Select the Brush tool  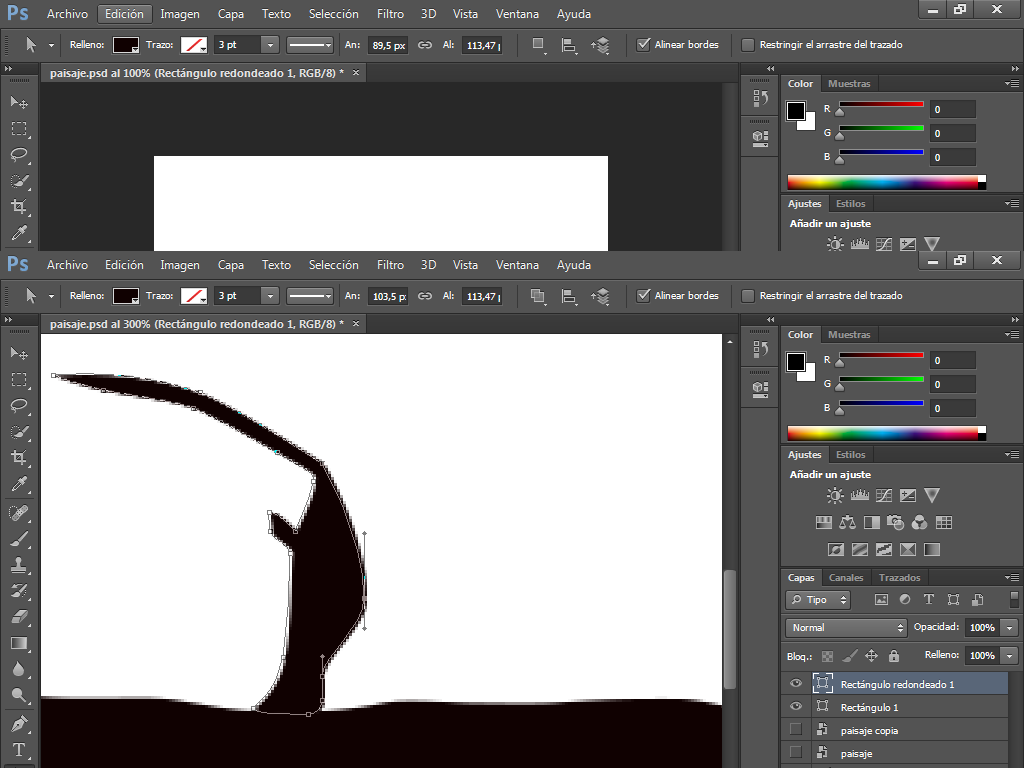click(19, 539)
